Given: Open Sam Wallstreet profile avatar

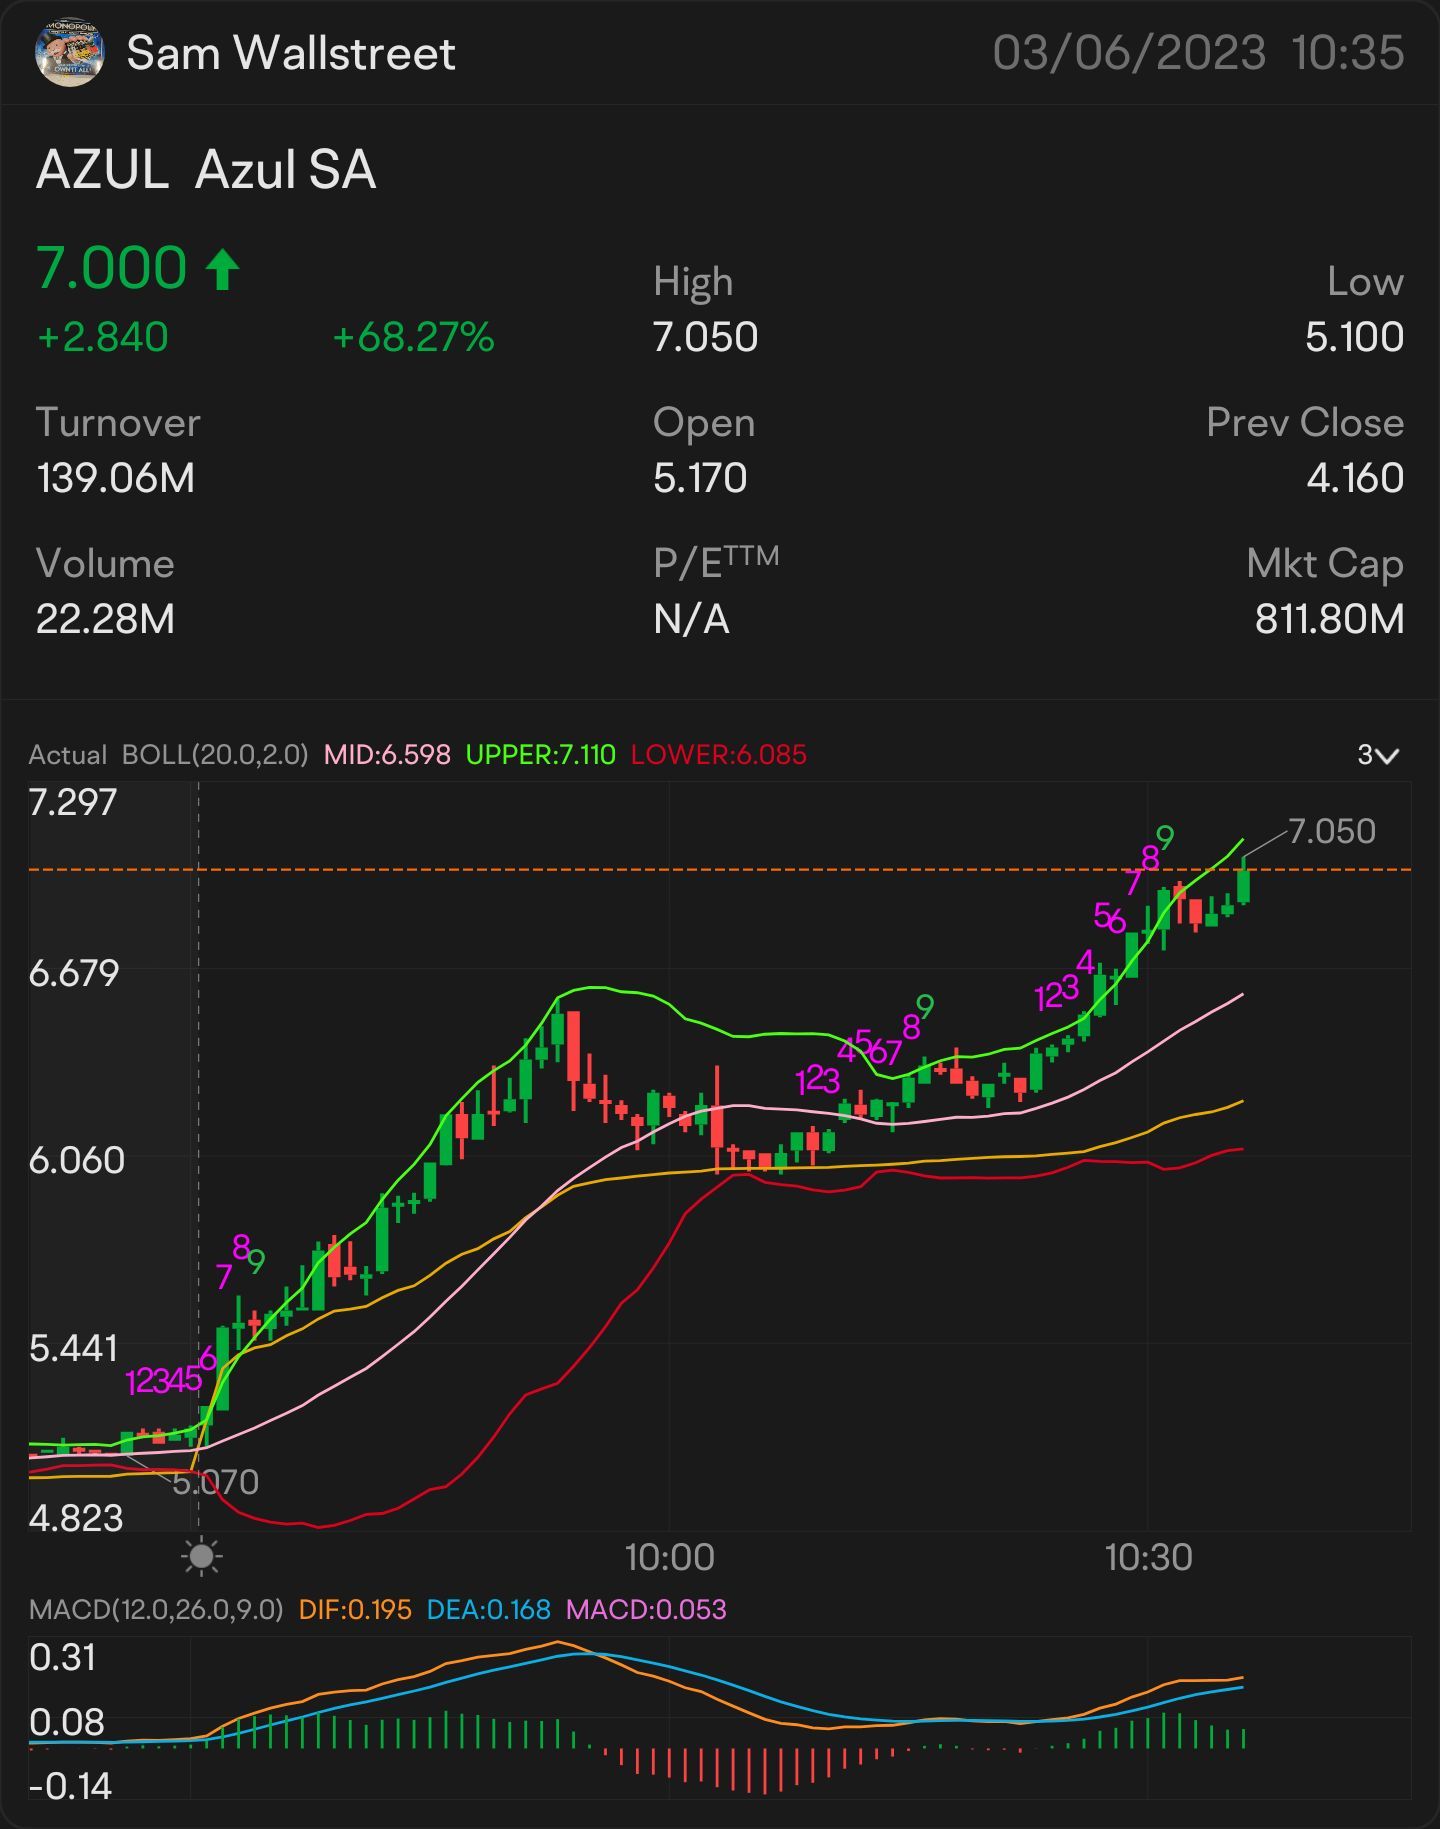Looking at the screenshot, I should coord(69,52).
